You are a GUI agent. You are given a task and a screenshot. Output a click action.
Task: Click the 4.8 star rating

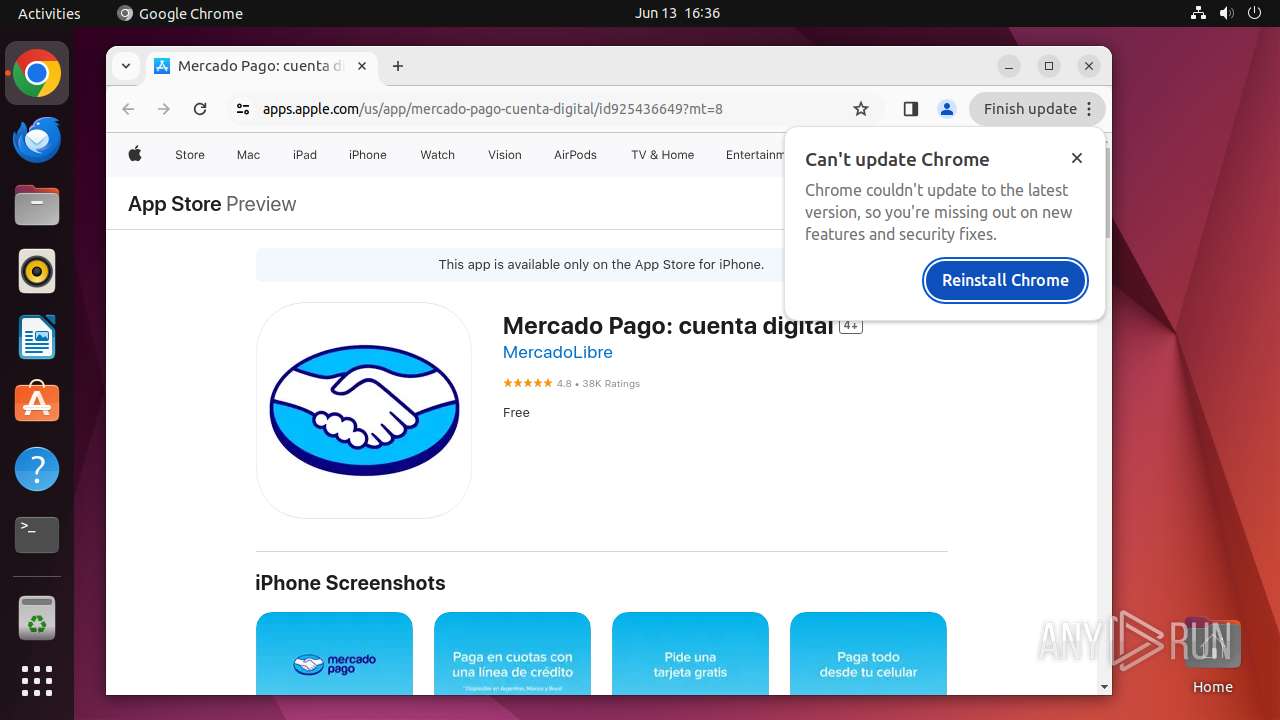[571, 383]
